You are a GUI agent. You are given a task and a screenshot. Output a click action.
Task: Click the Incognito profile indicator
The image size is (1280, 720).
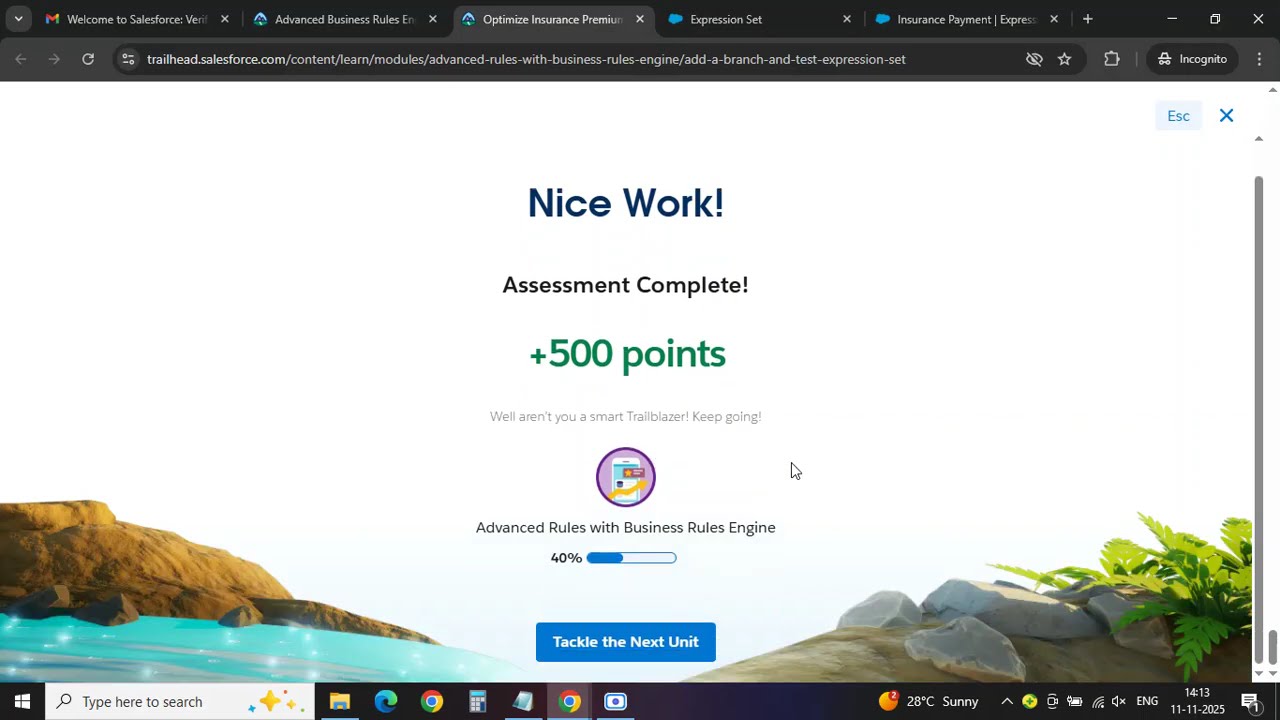pos(1192,59)
